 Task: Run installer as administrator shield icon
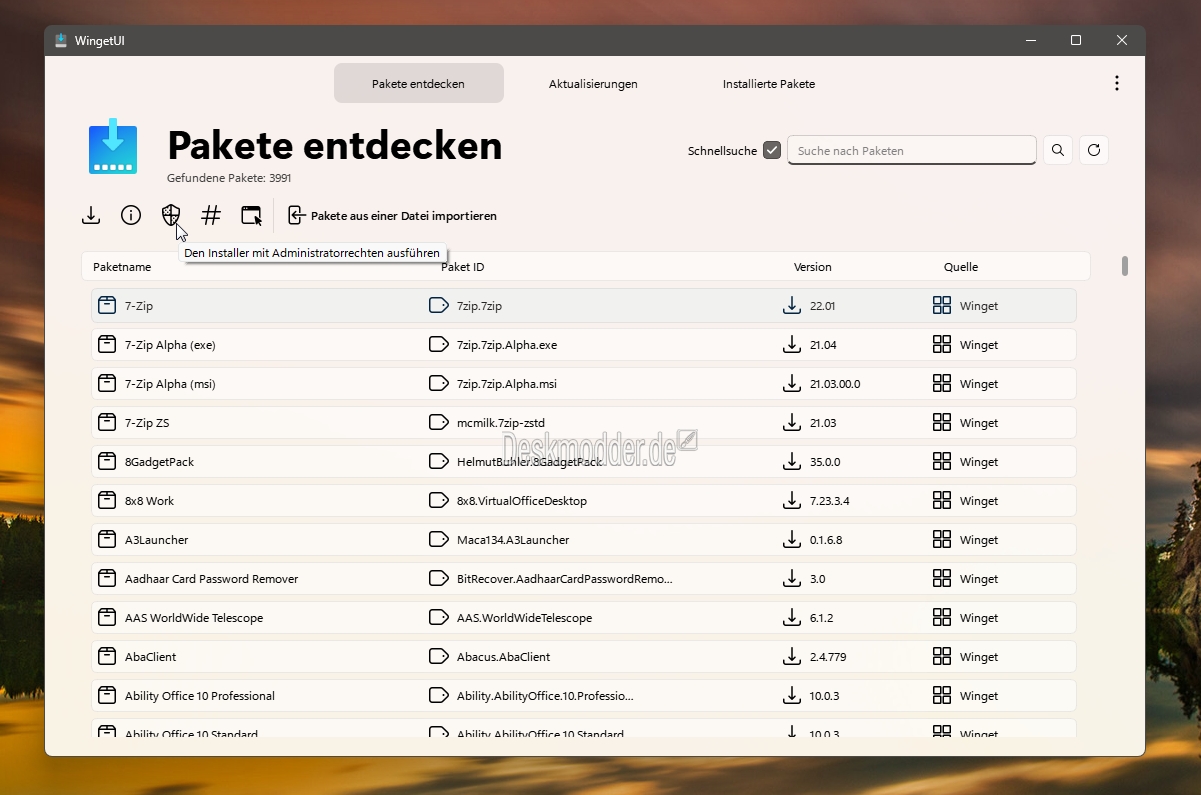[171, 215]
